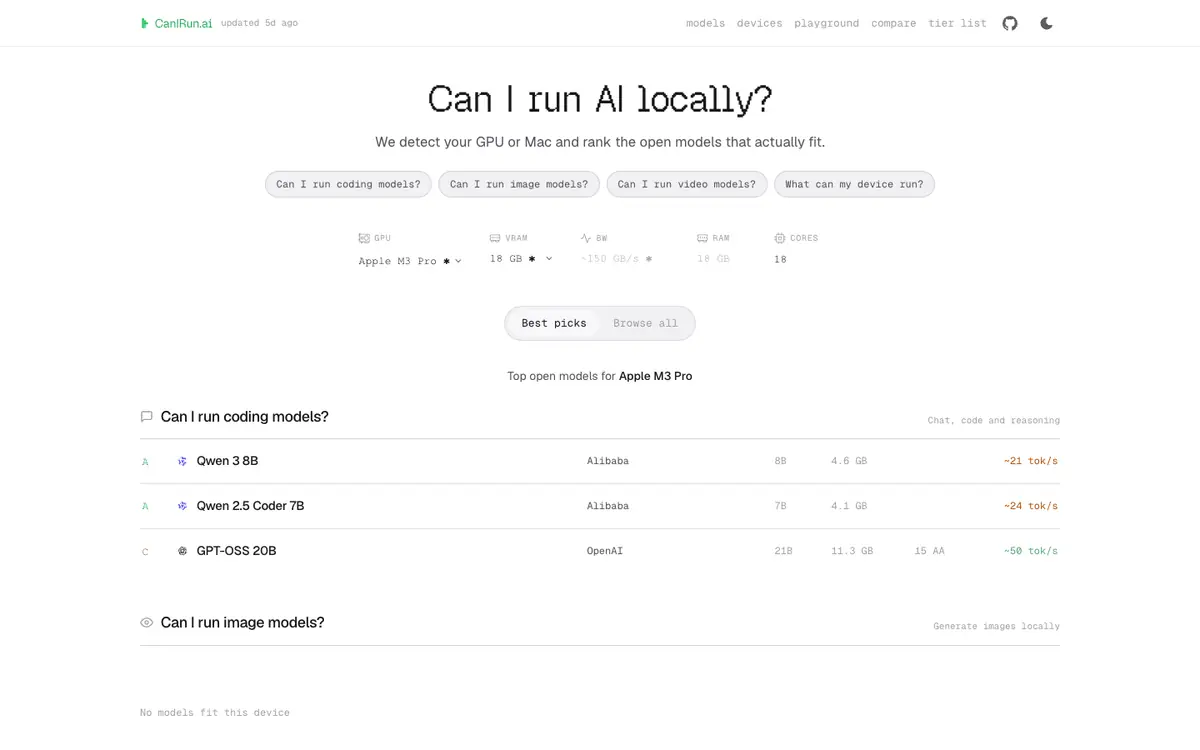The height and width of the screenshot is (750, 1200).
Task: Click the CanIRun.ai logo mark
Action: coord(145,23)
